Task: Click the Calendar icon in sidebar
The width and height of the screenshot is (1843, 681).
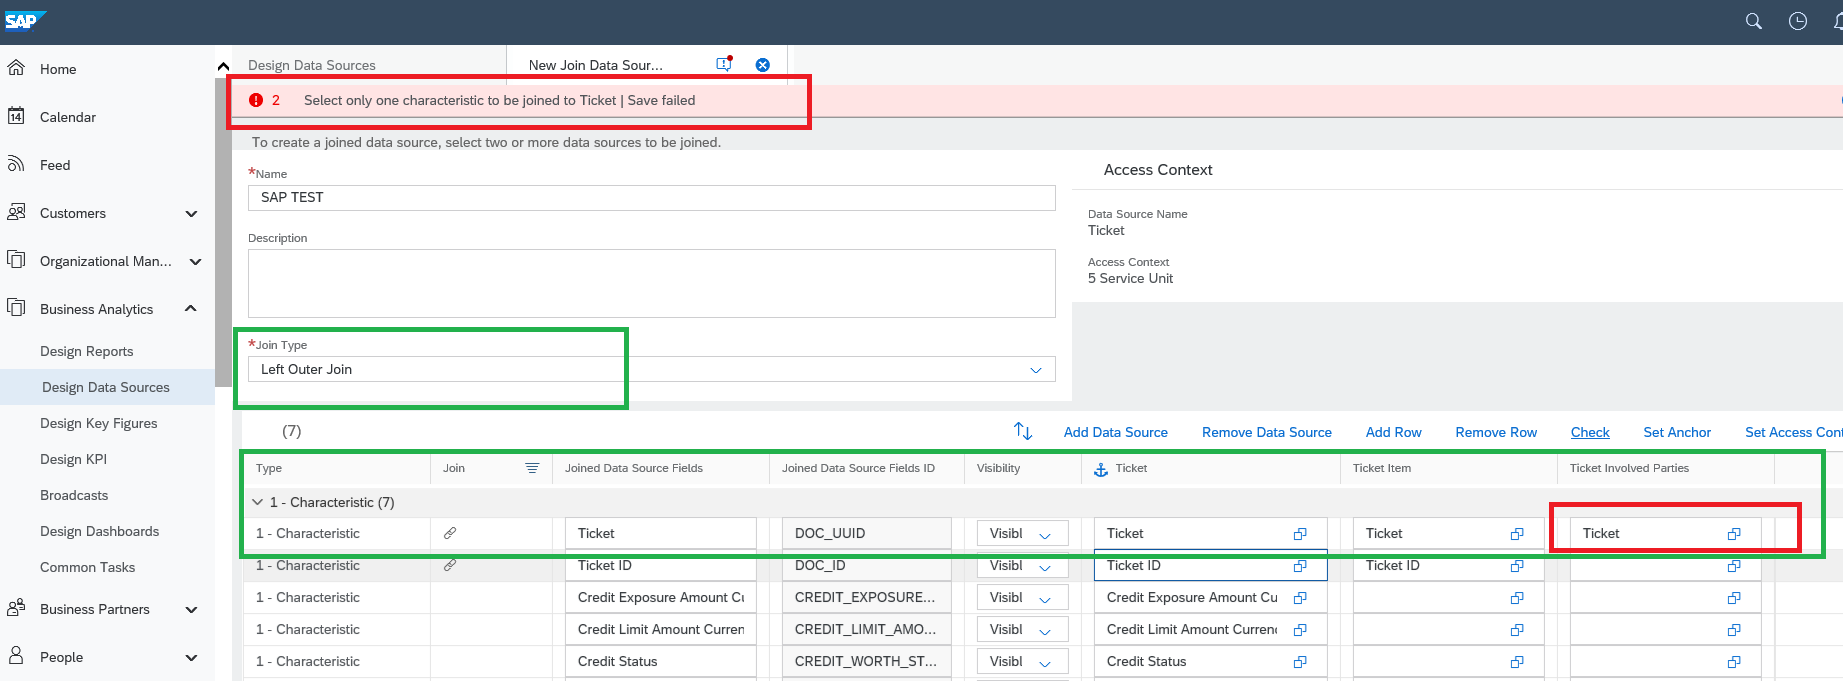Action: click(16, 116)
